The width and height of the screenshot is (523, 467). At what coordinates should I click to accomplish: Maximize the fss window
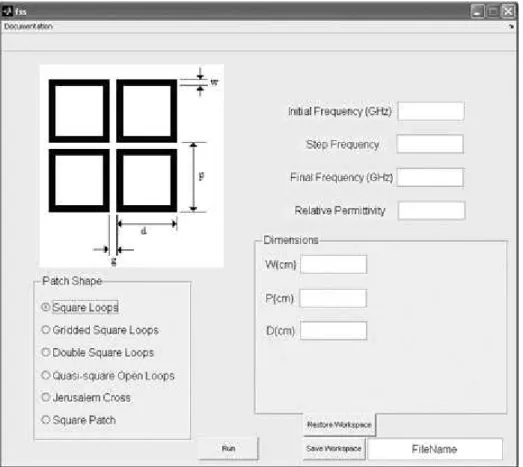point(493,12)
